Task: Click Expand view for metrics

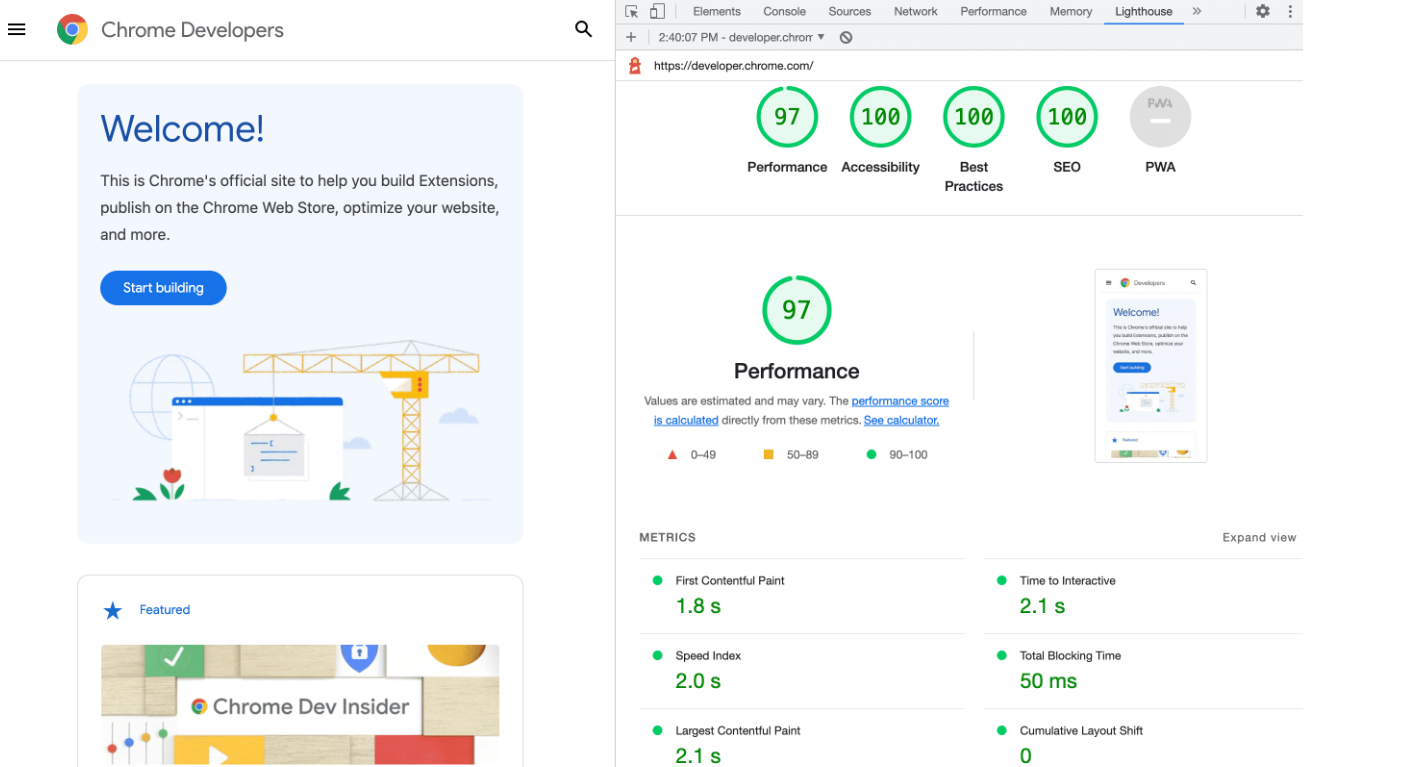Action: pos(1259,537)
